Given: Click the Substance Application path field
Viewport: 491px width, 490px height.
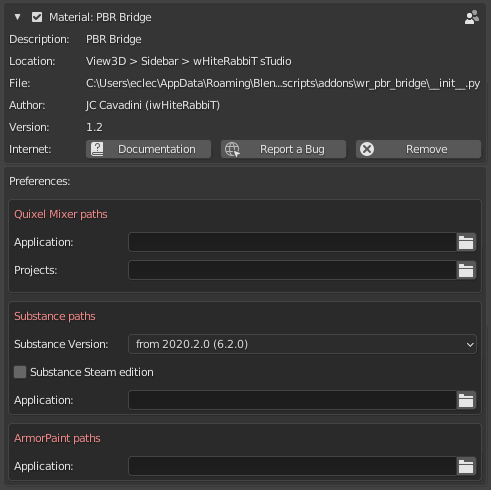Looking at the screenshot, I should tap(292, 400).
